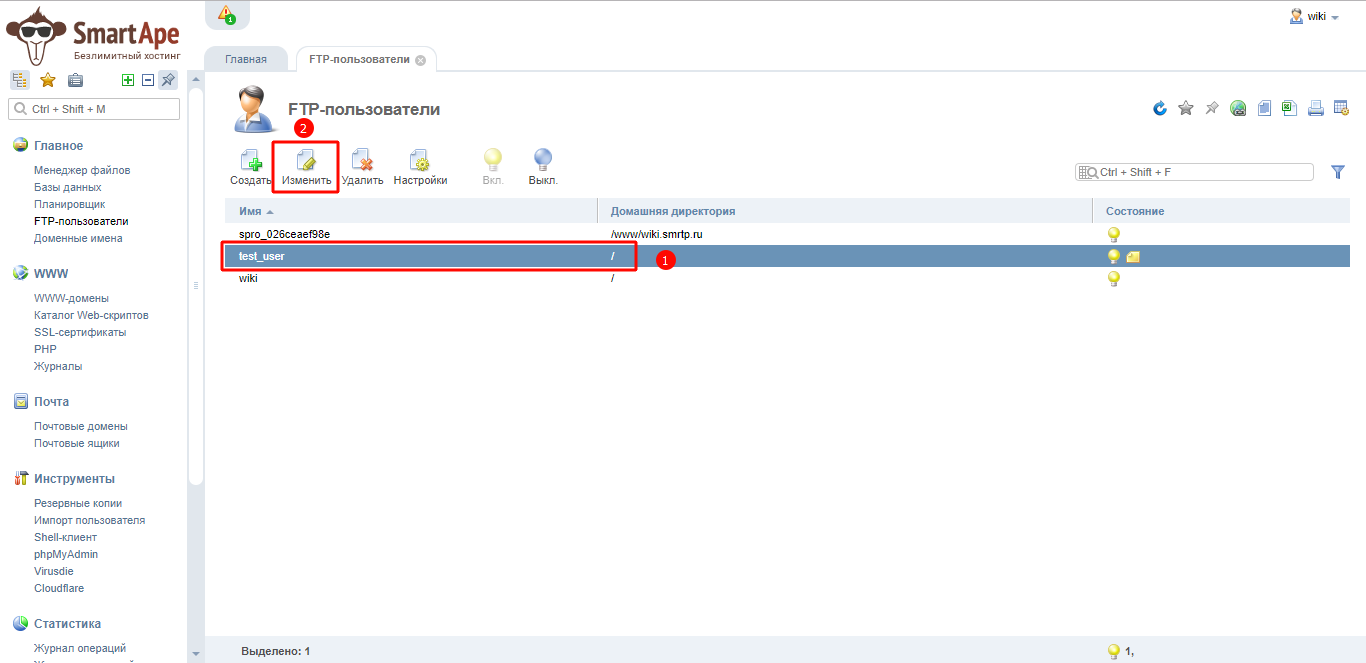Export the list via the Excel icon
The height and width of the screenshot is (663, 1366).
pyautogui.click(x=1290, y=108)
